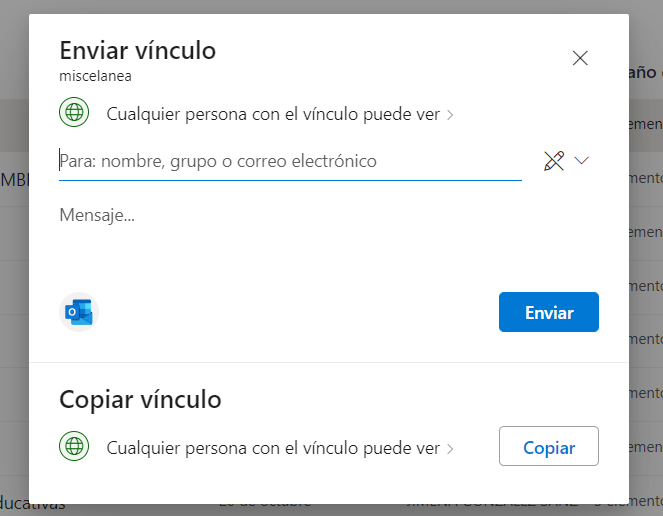Click chevron after top 'puede ver' text
Image resolution: width=663 pixels, height=516 pixels.
450,115
